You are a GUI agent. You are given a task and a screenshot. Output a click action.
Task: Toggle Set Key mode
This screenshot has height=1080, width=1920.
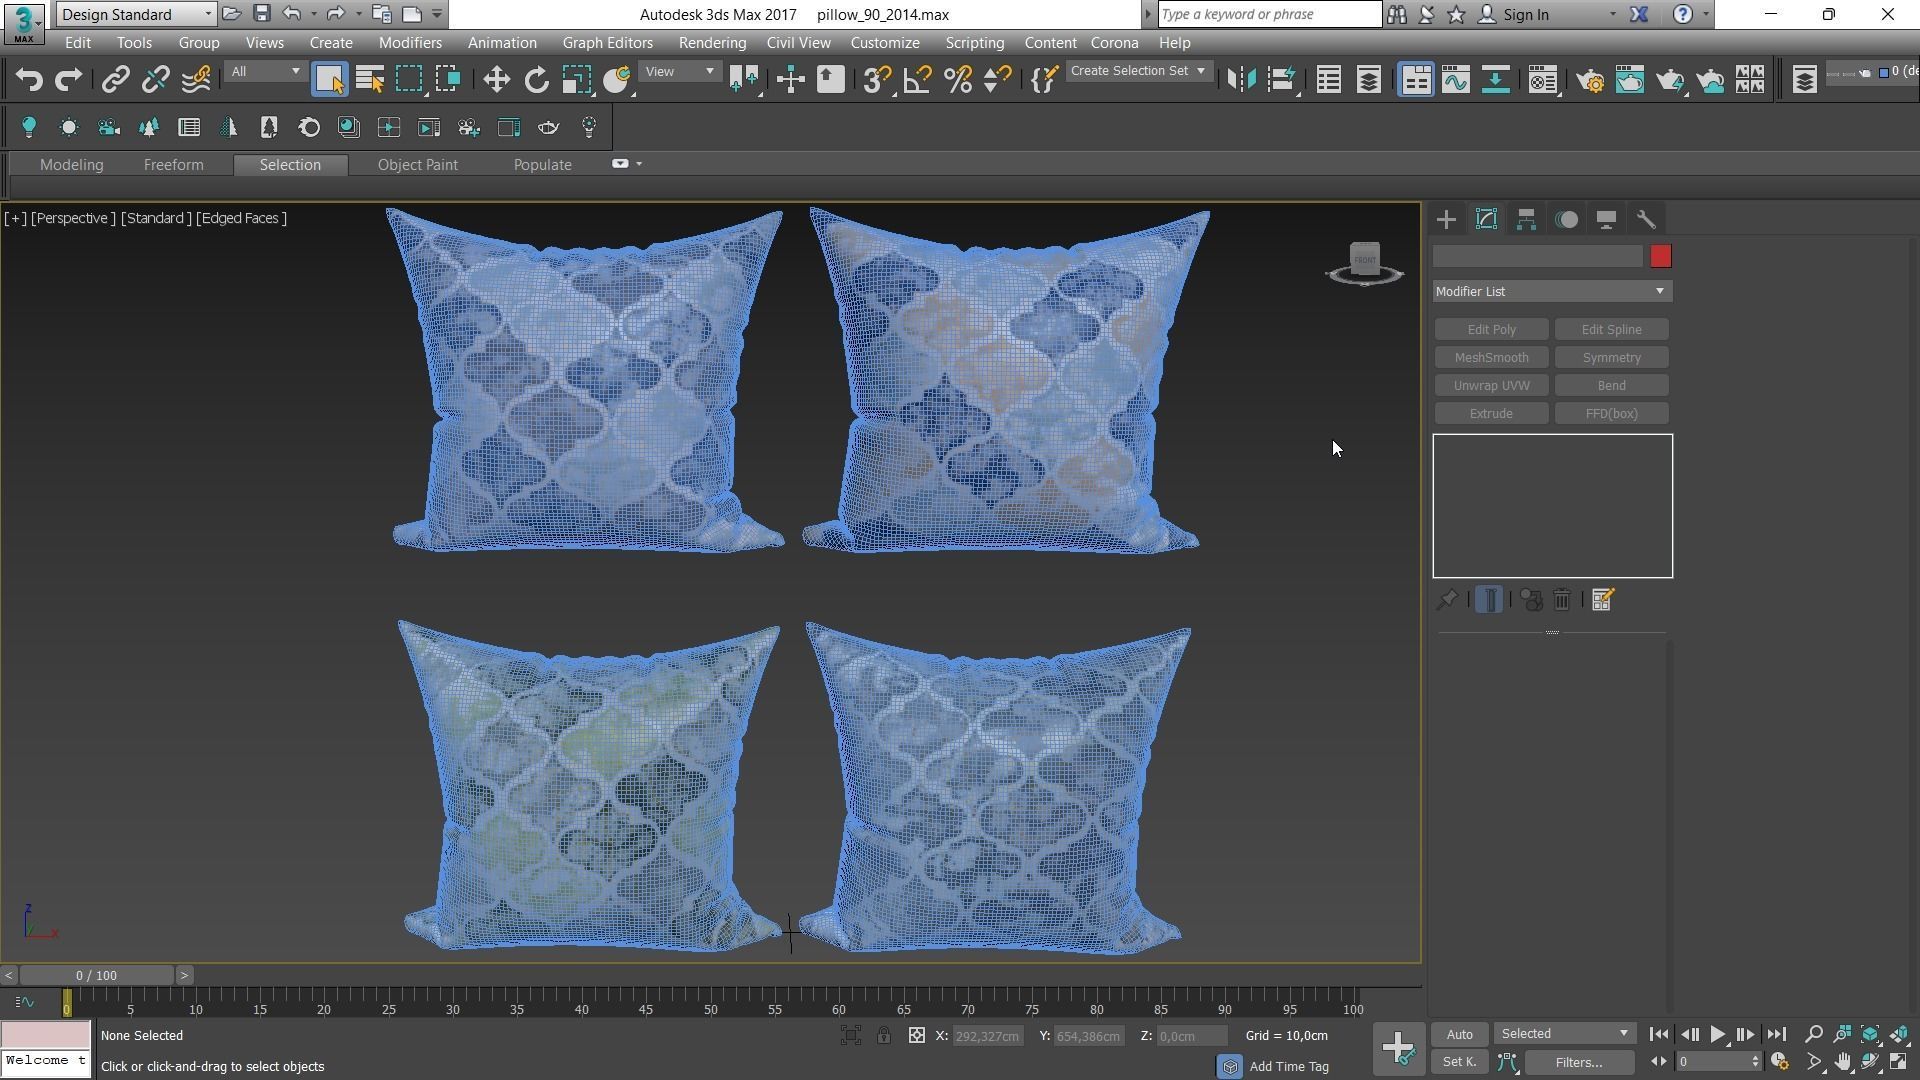click(x=1459, y=1063)
